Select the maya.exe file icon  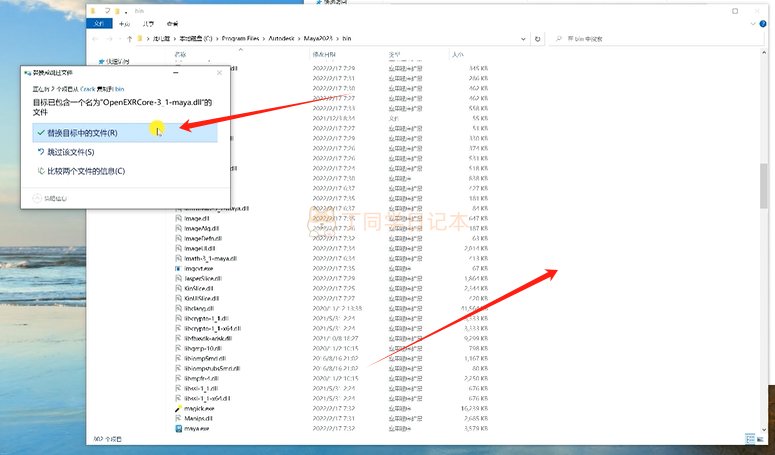[x=177, y=428]
